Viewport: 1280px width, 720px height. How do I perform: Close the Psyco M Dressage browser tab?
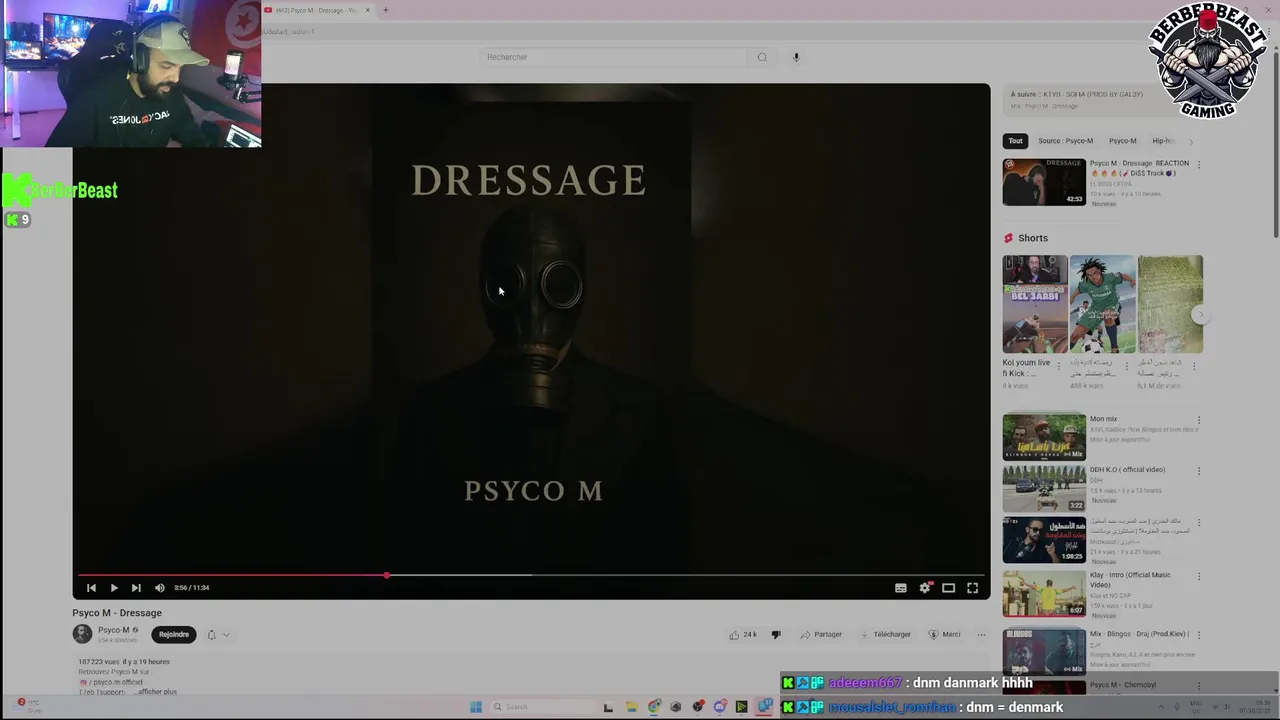(368, 10)
